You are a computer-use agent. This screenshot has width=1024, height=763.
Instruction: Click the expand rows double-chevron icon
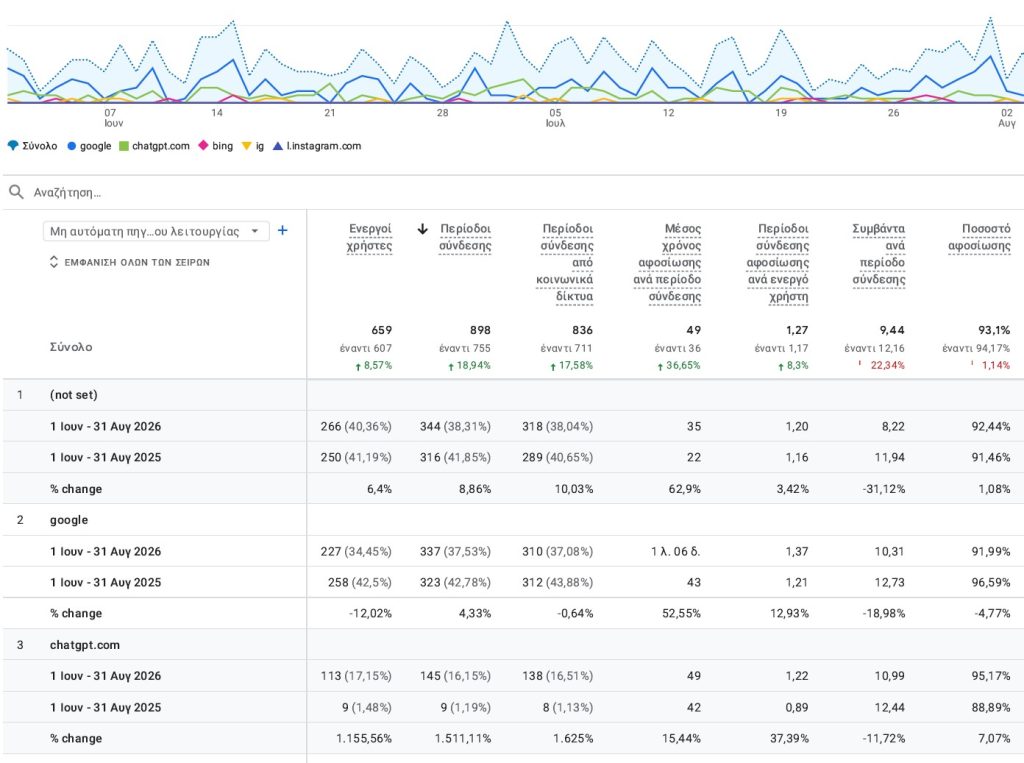(x=54, y=262)
